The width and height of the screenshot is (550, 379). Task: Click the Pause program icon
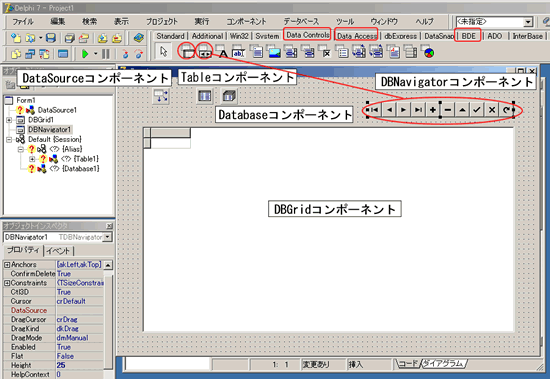click(x=105, y=54)
